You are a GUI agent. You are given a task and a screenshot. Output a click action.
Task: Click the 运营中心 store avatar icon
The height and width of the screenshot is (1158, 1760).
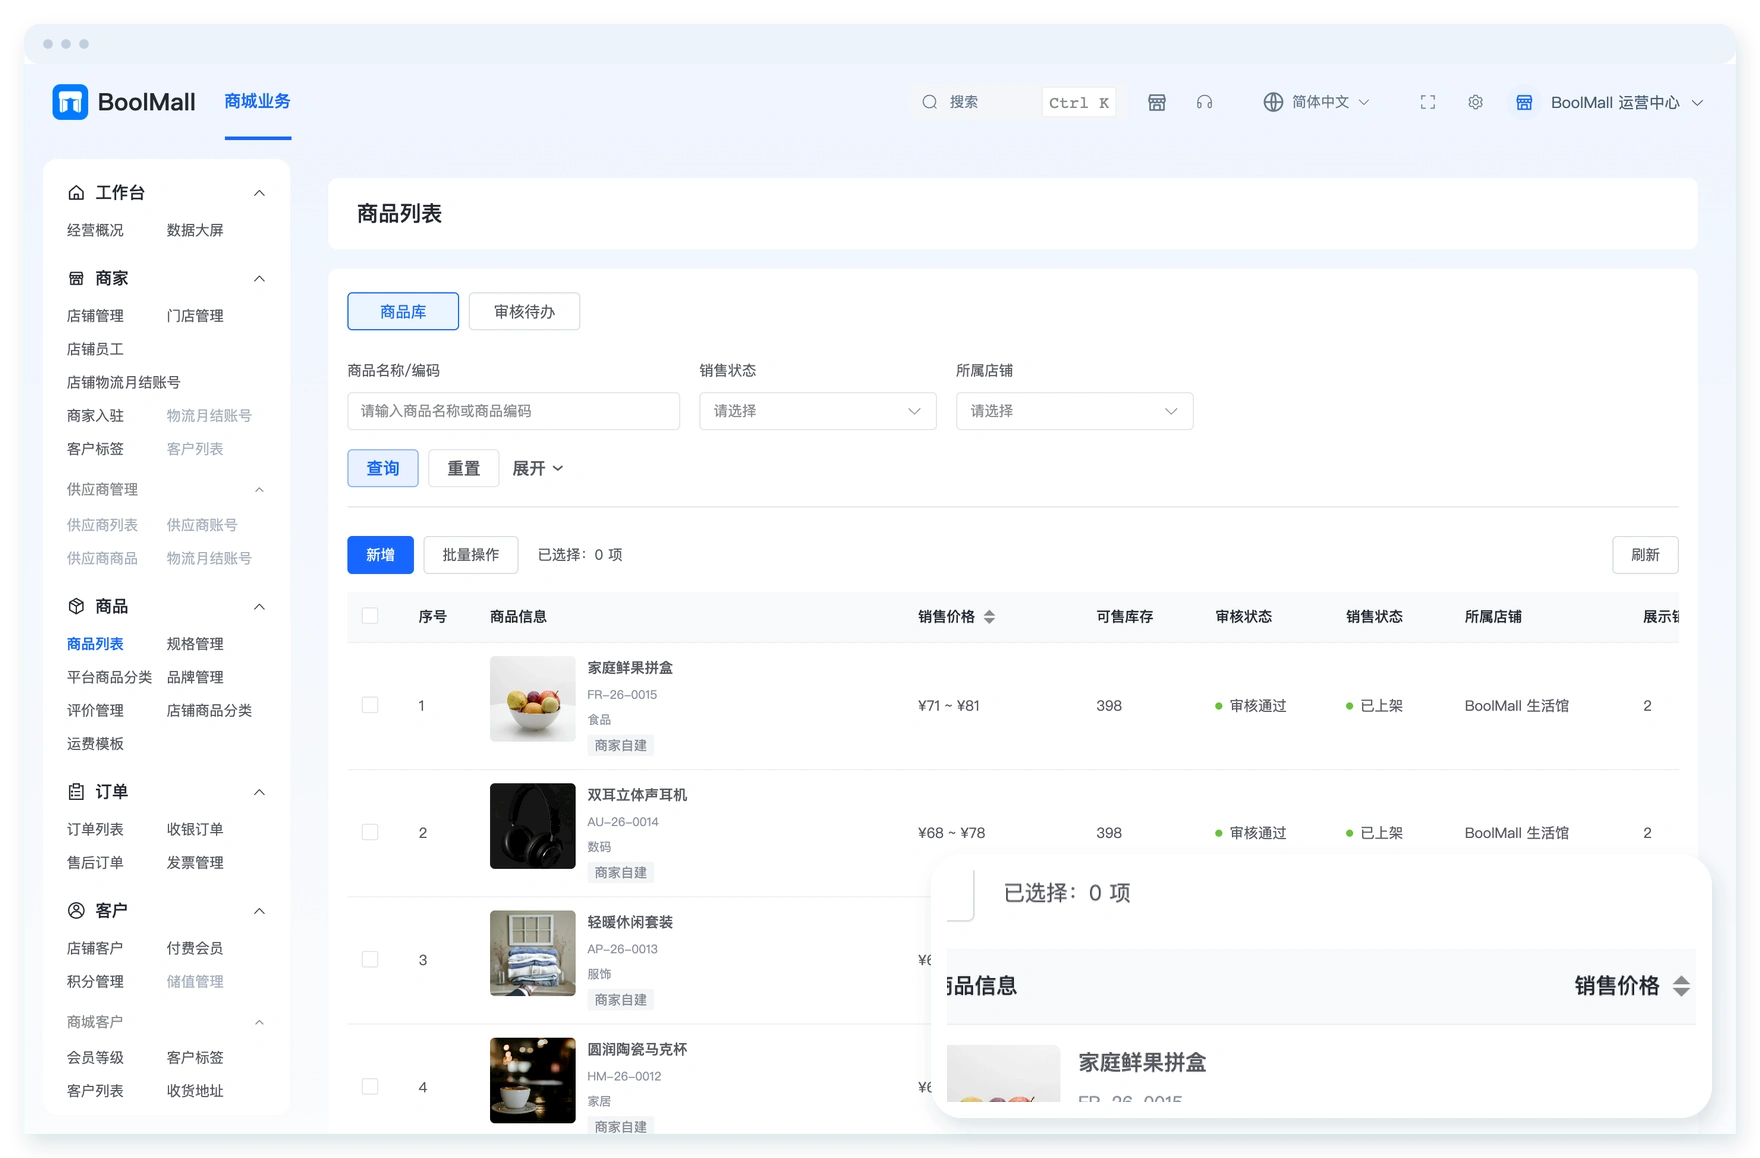pyautogui.click(x=1524, y=102)
